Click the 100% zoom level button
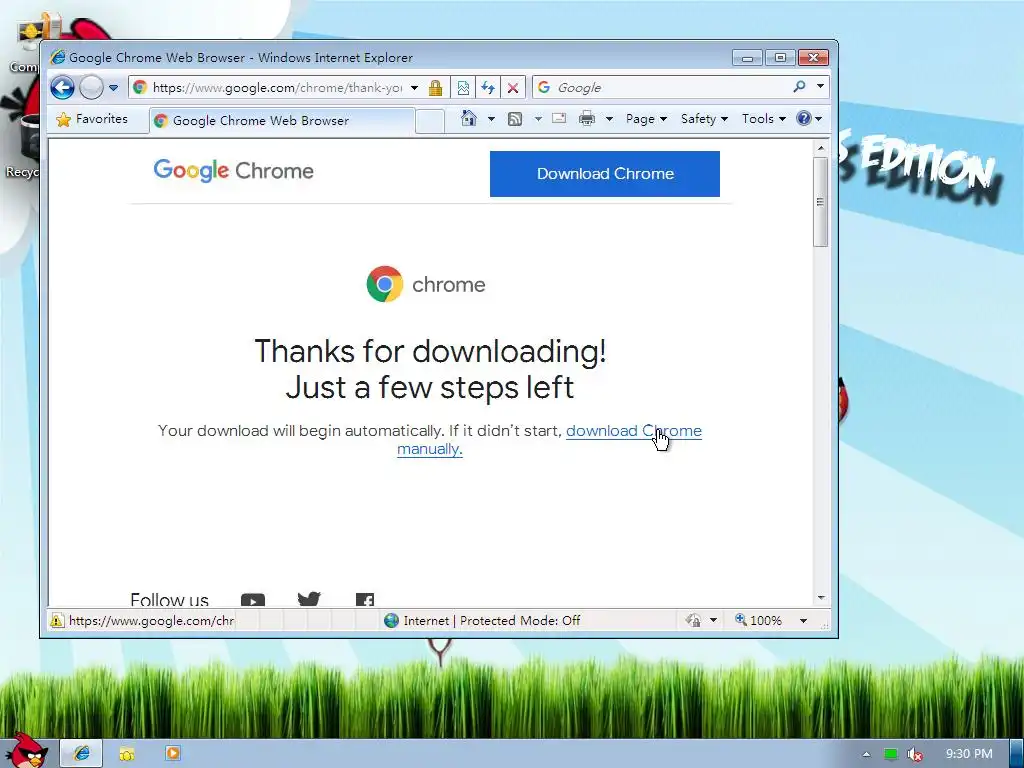The image size is (1024, 768). [x=758, y=620]
